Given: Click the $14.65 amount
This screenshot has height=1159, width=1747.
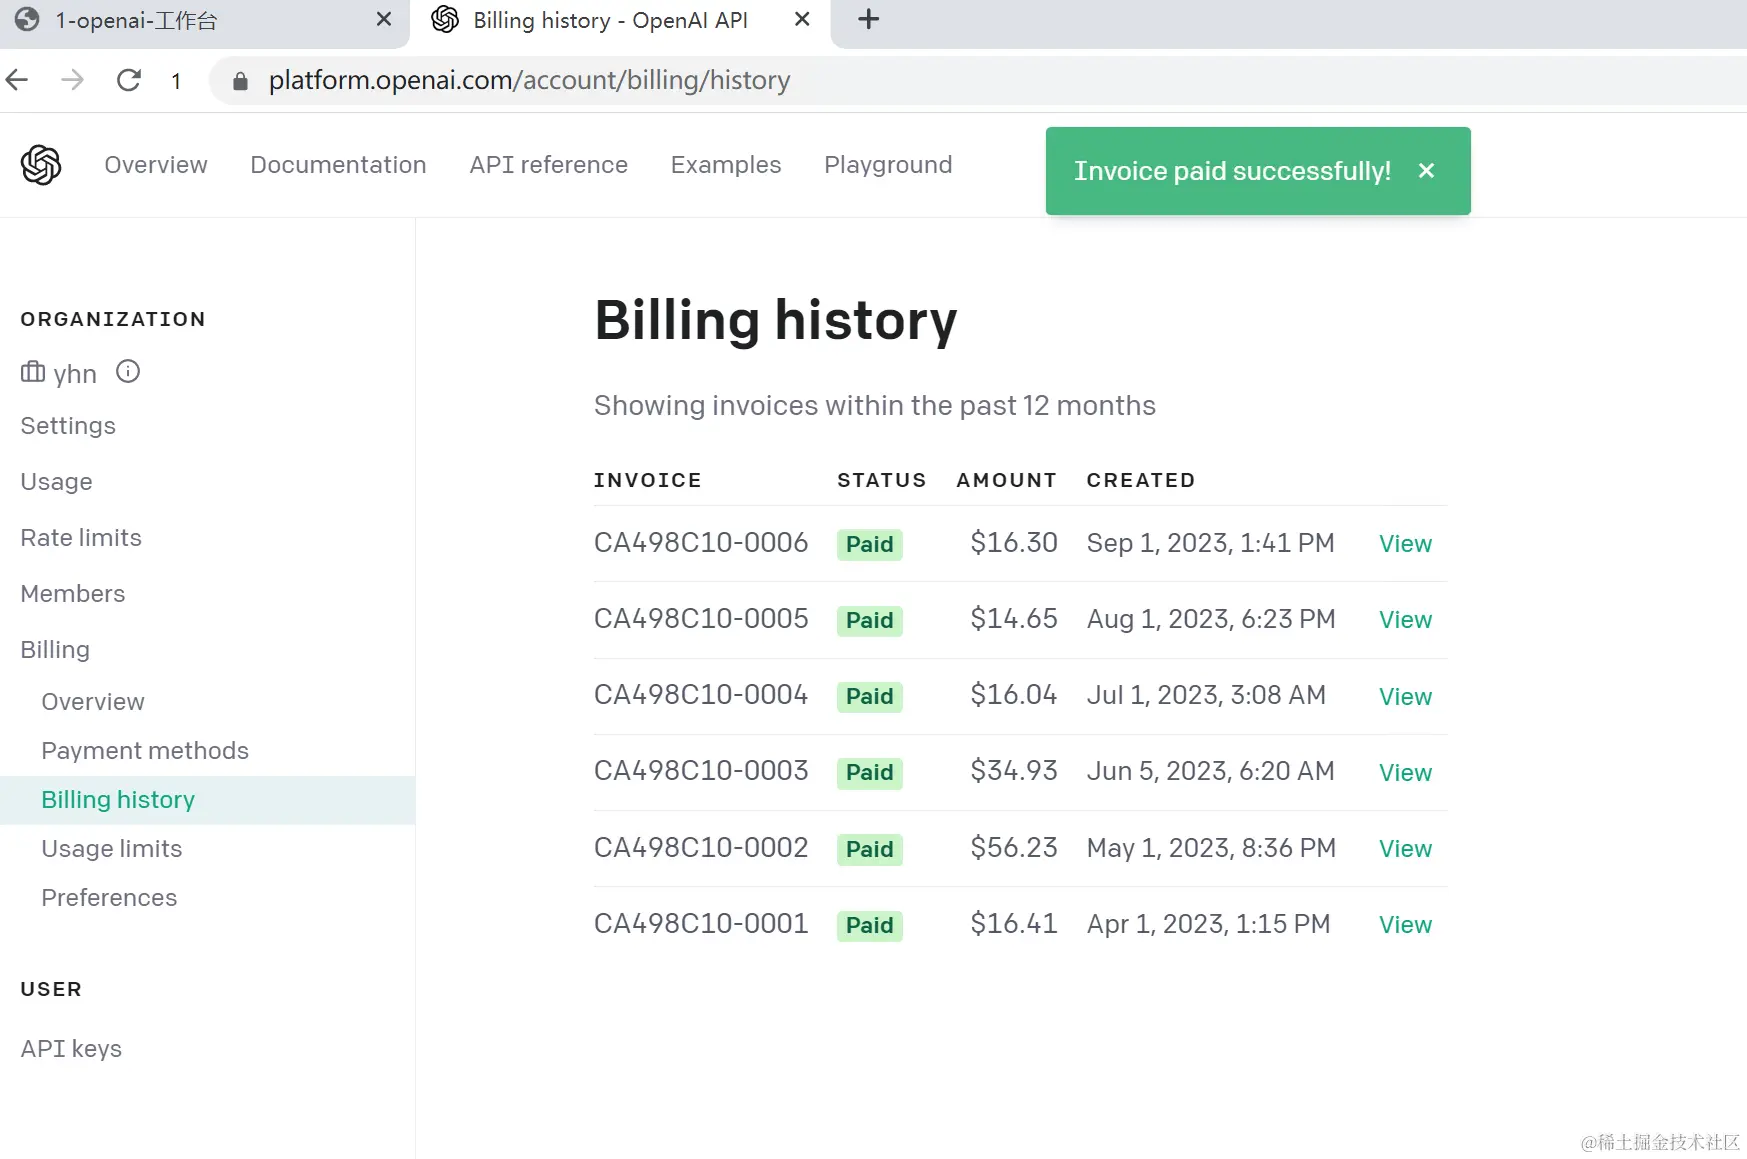Looking at the screenshot, I should pos(1014,619).
